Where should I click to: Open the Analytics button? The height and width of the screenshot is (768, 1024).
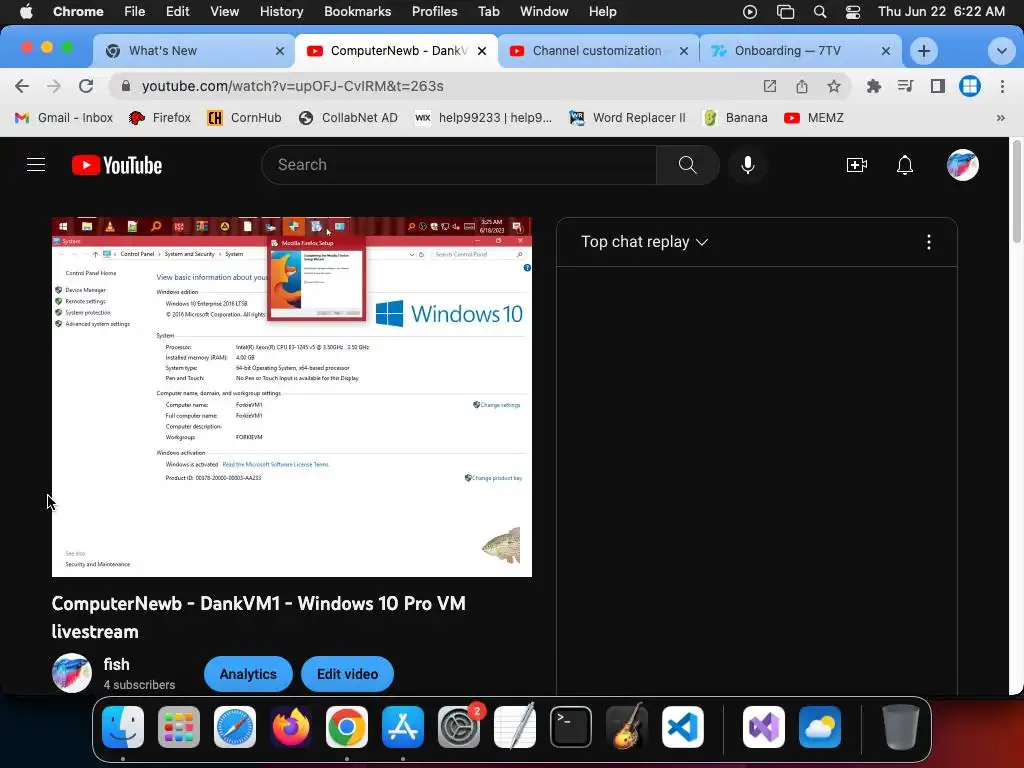click(x=248, y=674)
